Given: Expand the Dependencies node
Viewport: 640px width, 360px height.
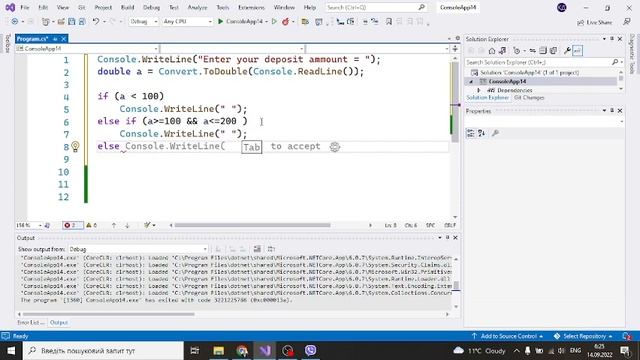Looking at the screenshot, I should (479, 90).
